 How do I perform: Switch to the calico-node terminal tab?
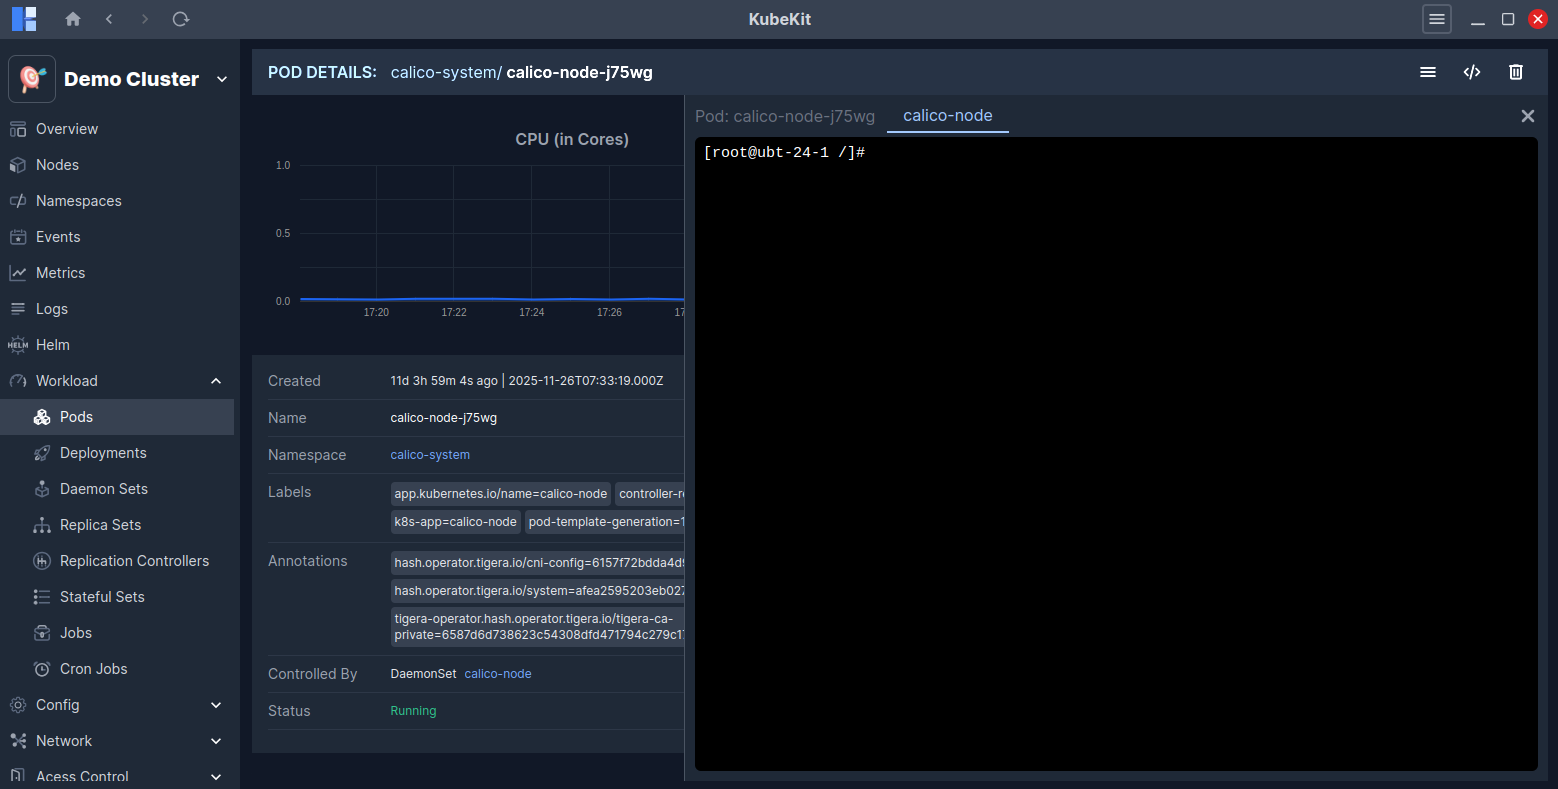pos(947,116)
